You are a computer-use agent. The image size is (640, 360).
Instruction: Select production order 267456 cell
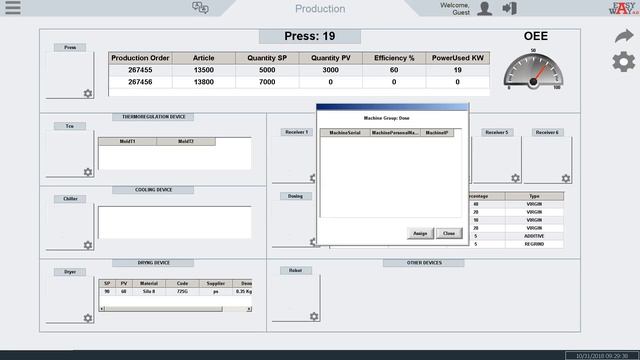click(140, 82)
